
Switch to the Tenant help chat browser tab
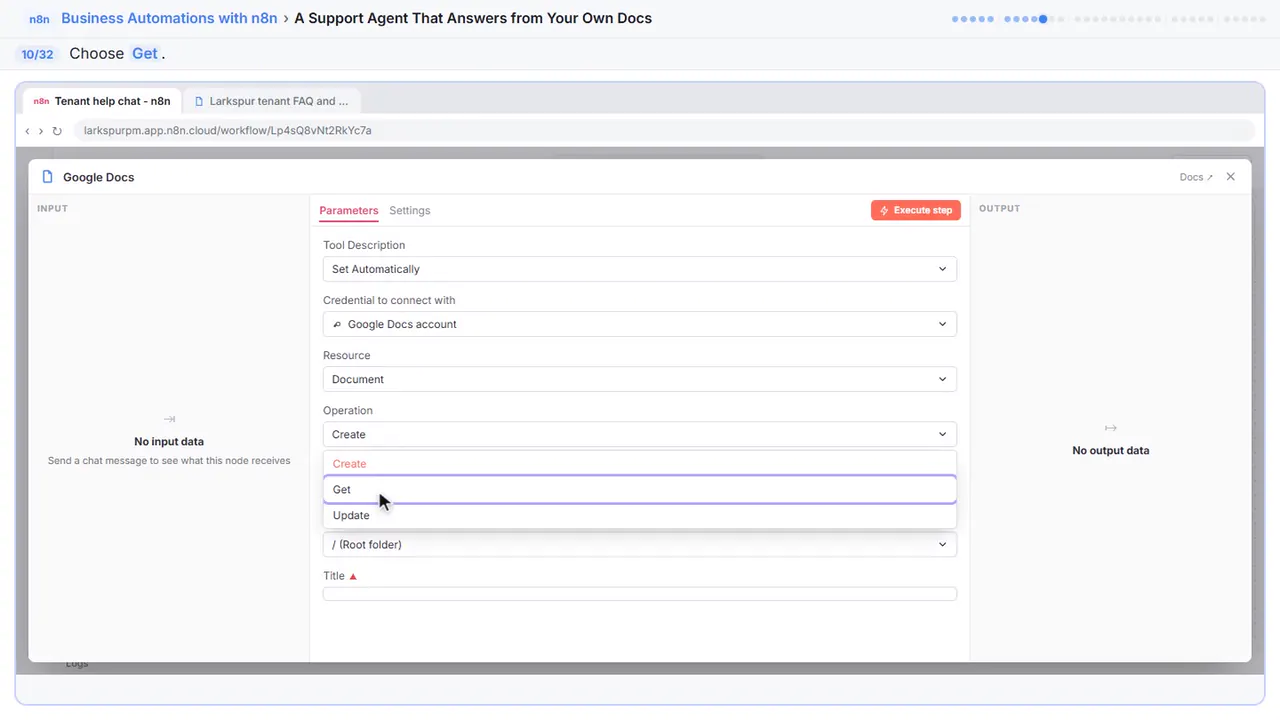coord(102,101)
